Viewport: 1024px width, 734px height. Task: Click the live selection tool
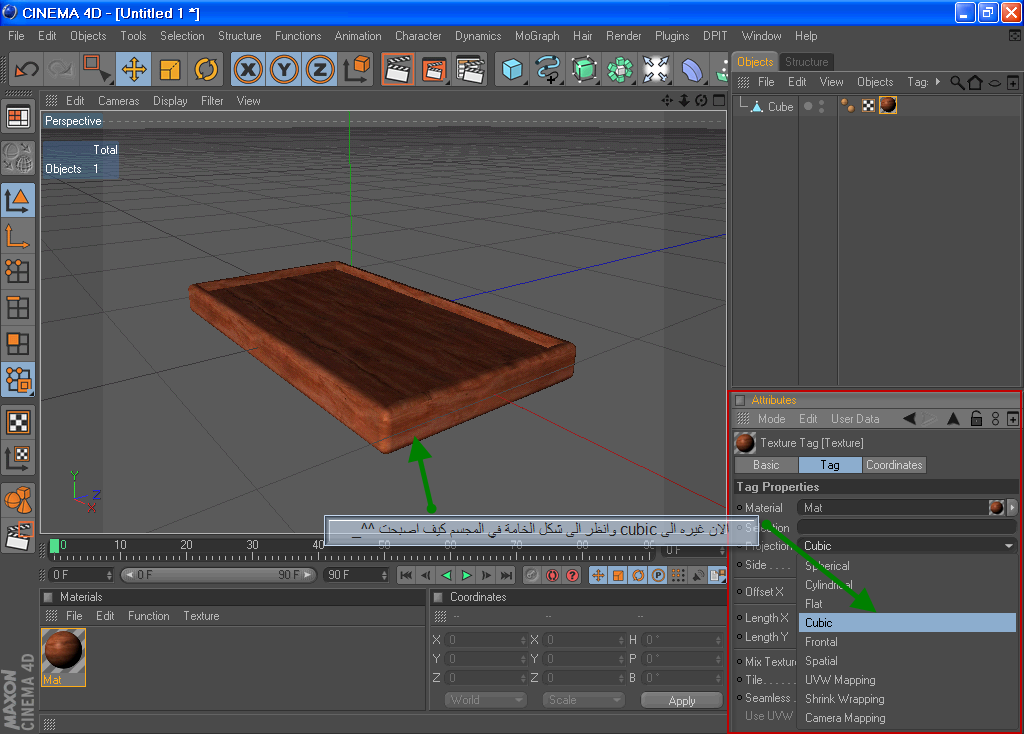click(98, 69)
